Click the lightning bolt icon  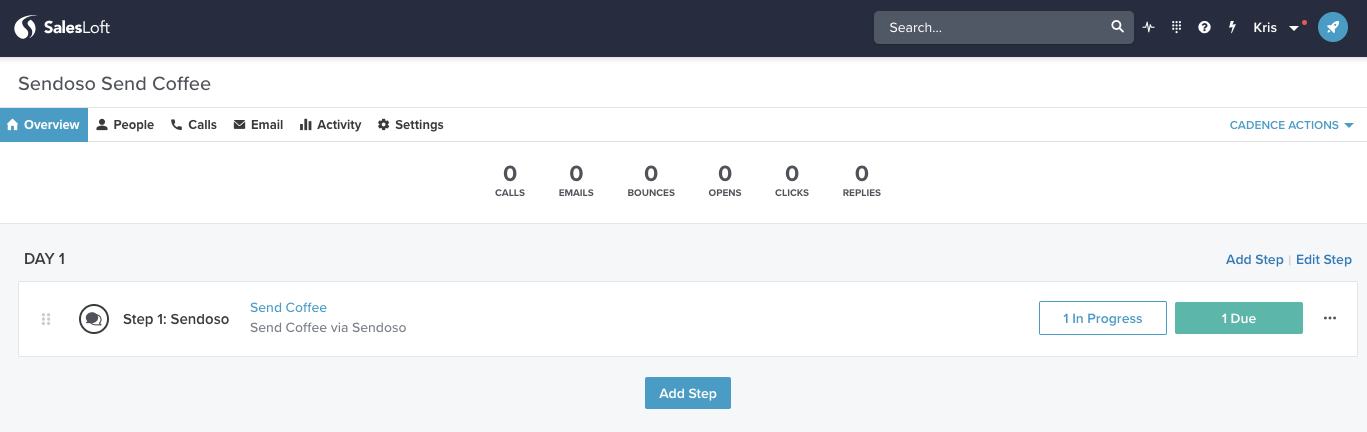pos(1233,28)
